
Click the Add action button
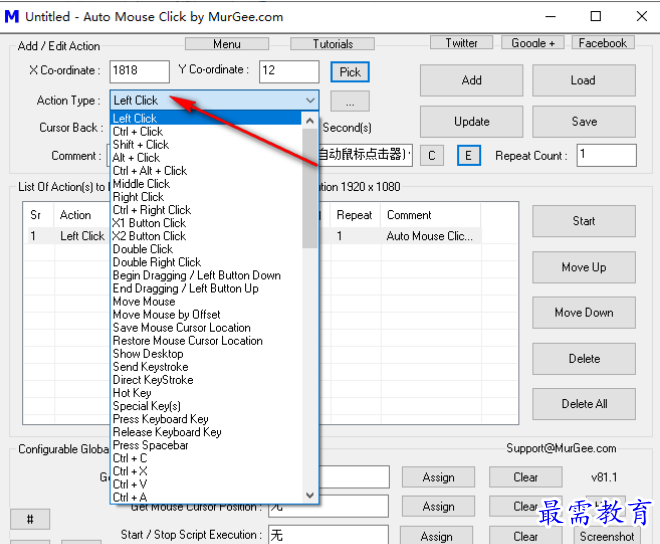(x=471, y=80)
